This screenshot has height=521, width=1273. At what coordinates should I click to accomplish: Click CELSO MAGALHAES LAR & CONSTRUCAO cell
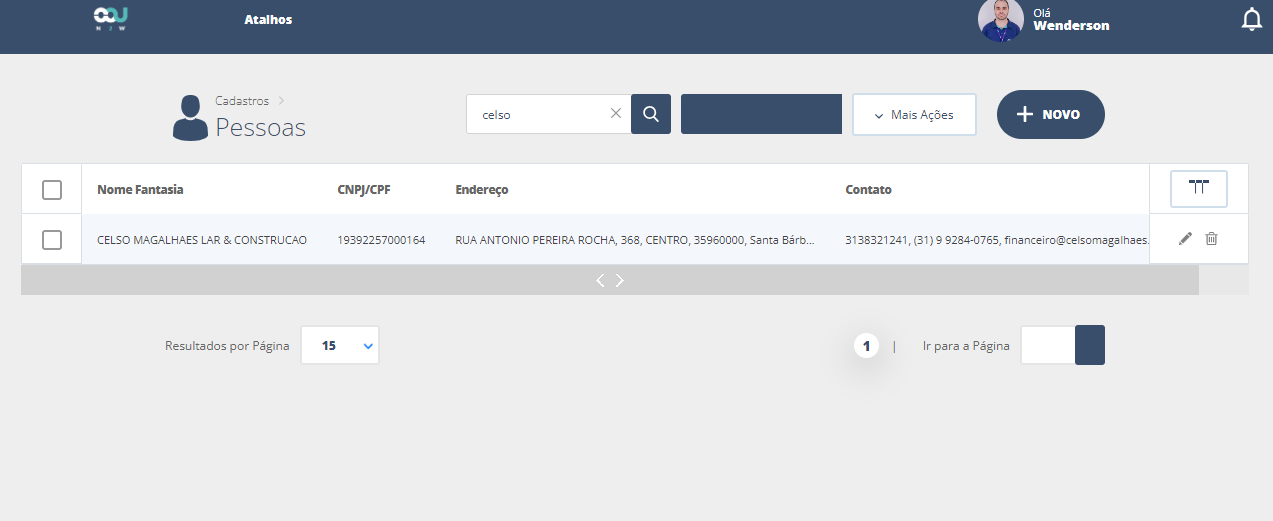pos(202,240)
